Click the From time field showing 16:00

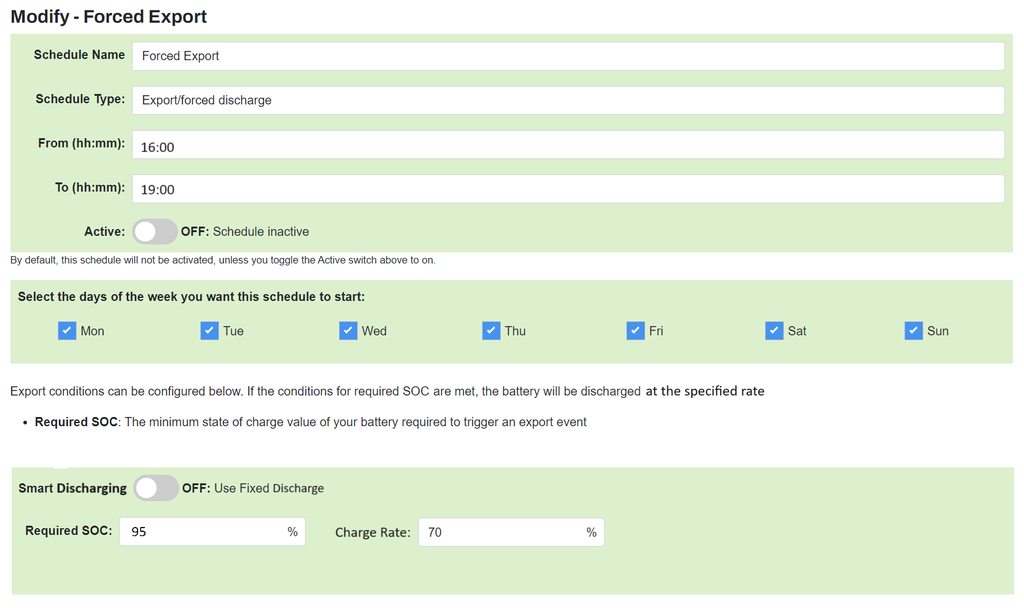click(567, 146)
